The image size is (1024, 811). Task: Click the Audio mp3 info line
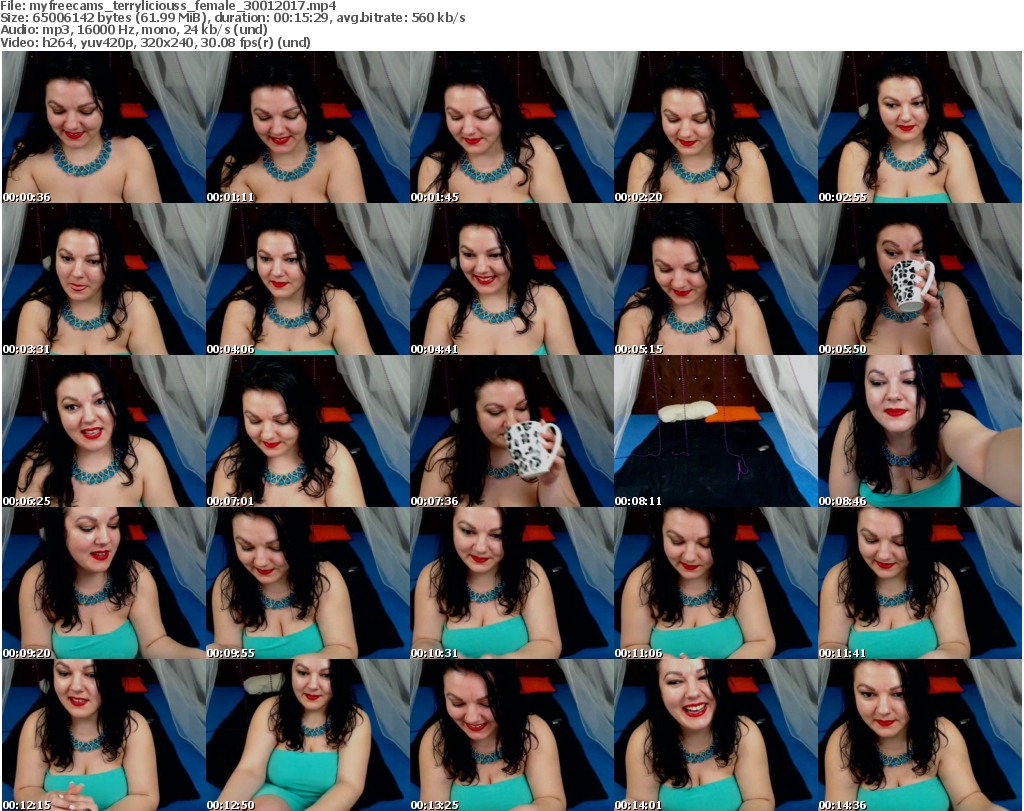point(134,30)
